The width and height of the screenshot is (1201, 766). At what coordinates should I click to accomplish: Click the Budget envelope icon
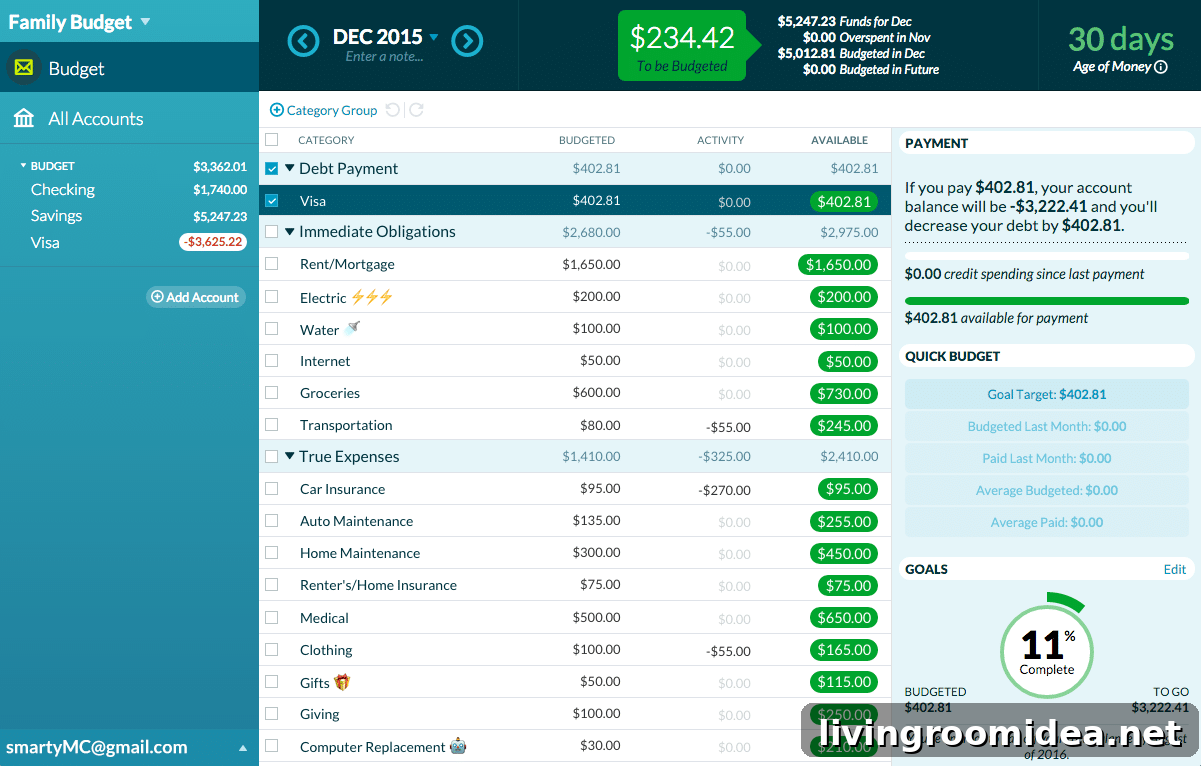tap(24, 68)
